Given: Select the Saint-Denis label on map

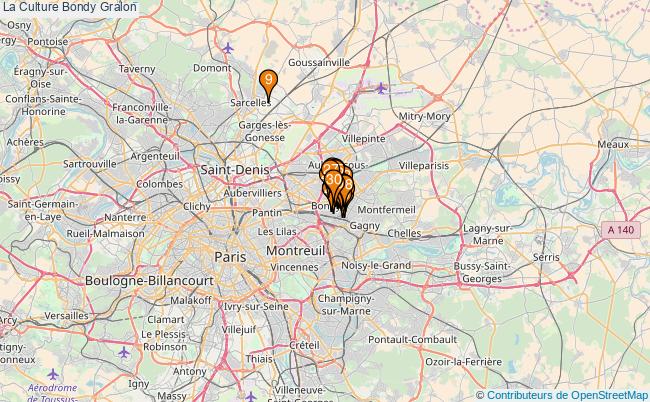Looking at the screenshot, I should click(x=235, y=170).
